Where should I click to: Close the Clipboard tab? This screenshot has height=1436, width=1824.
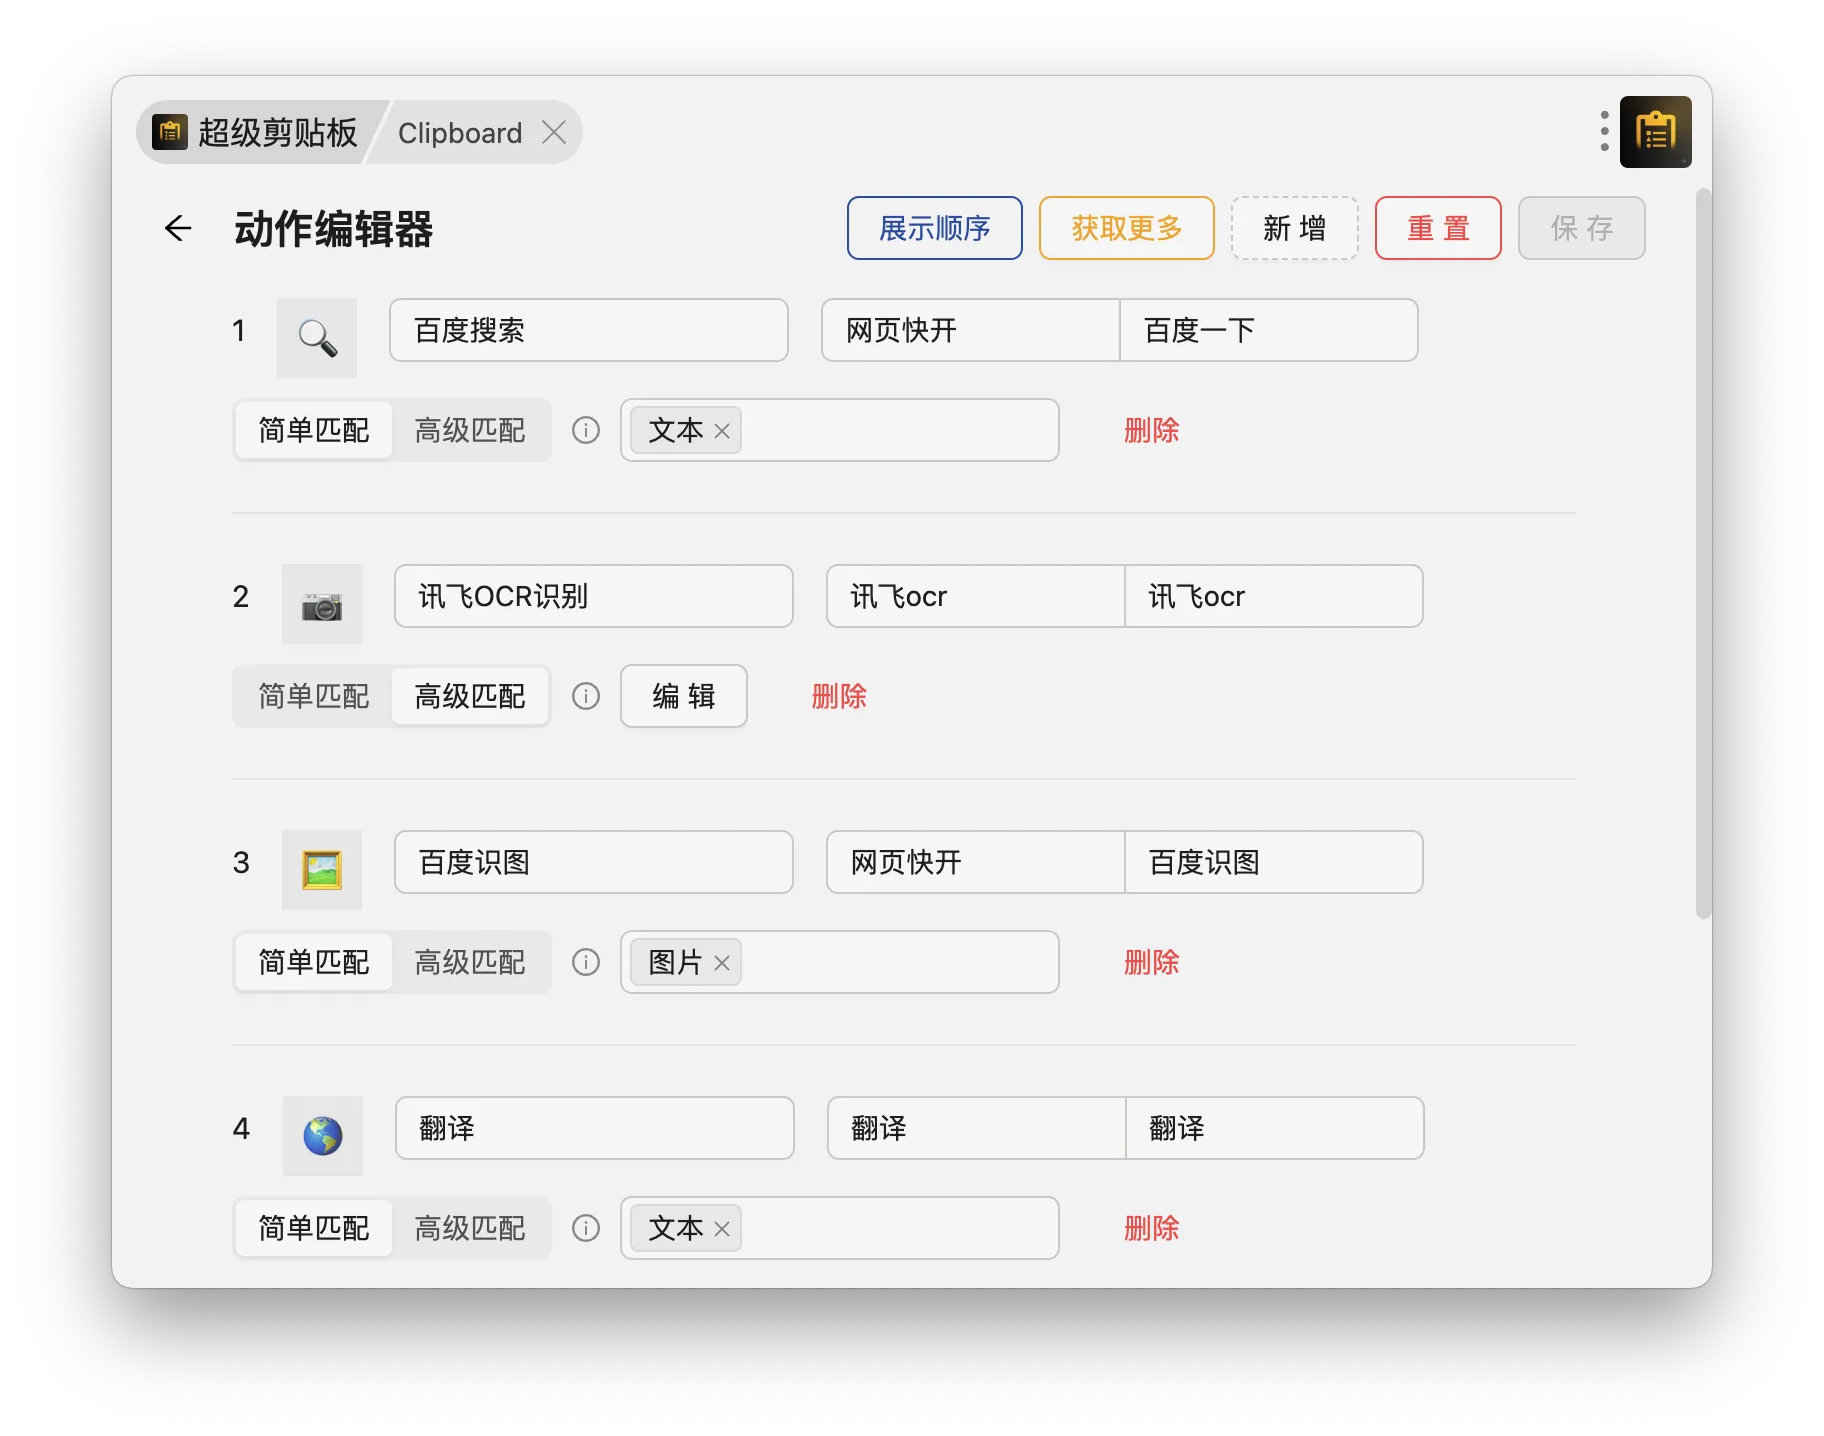(x=554, y=133)
